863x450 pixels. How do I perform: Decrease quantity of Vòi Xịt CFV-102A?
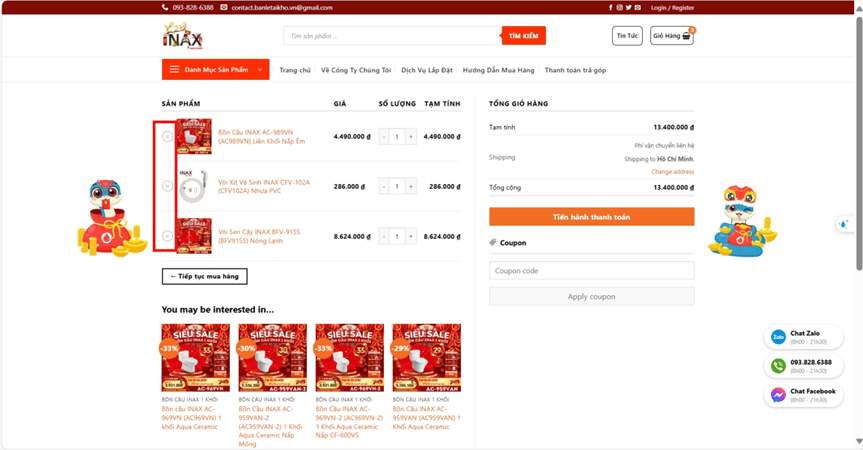(x=383, y=186)
